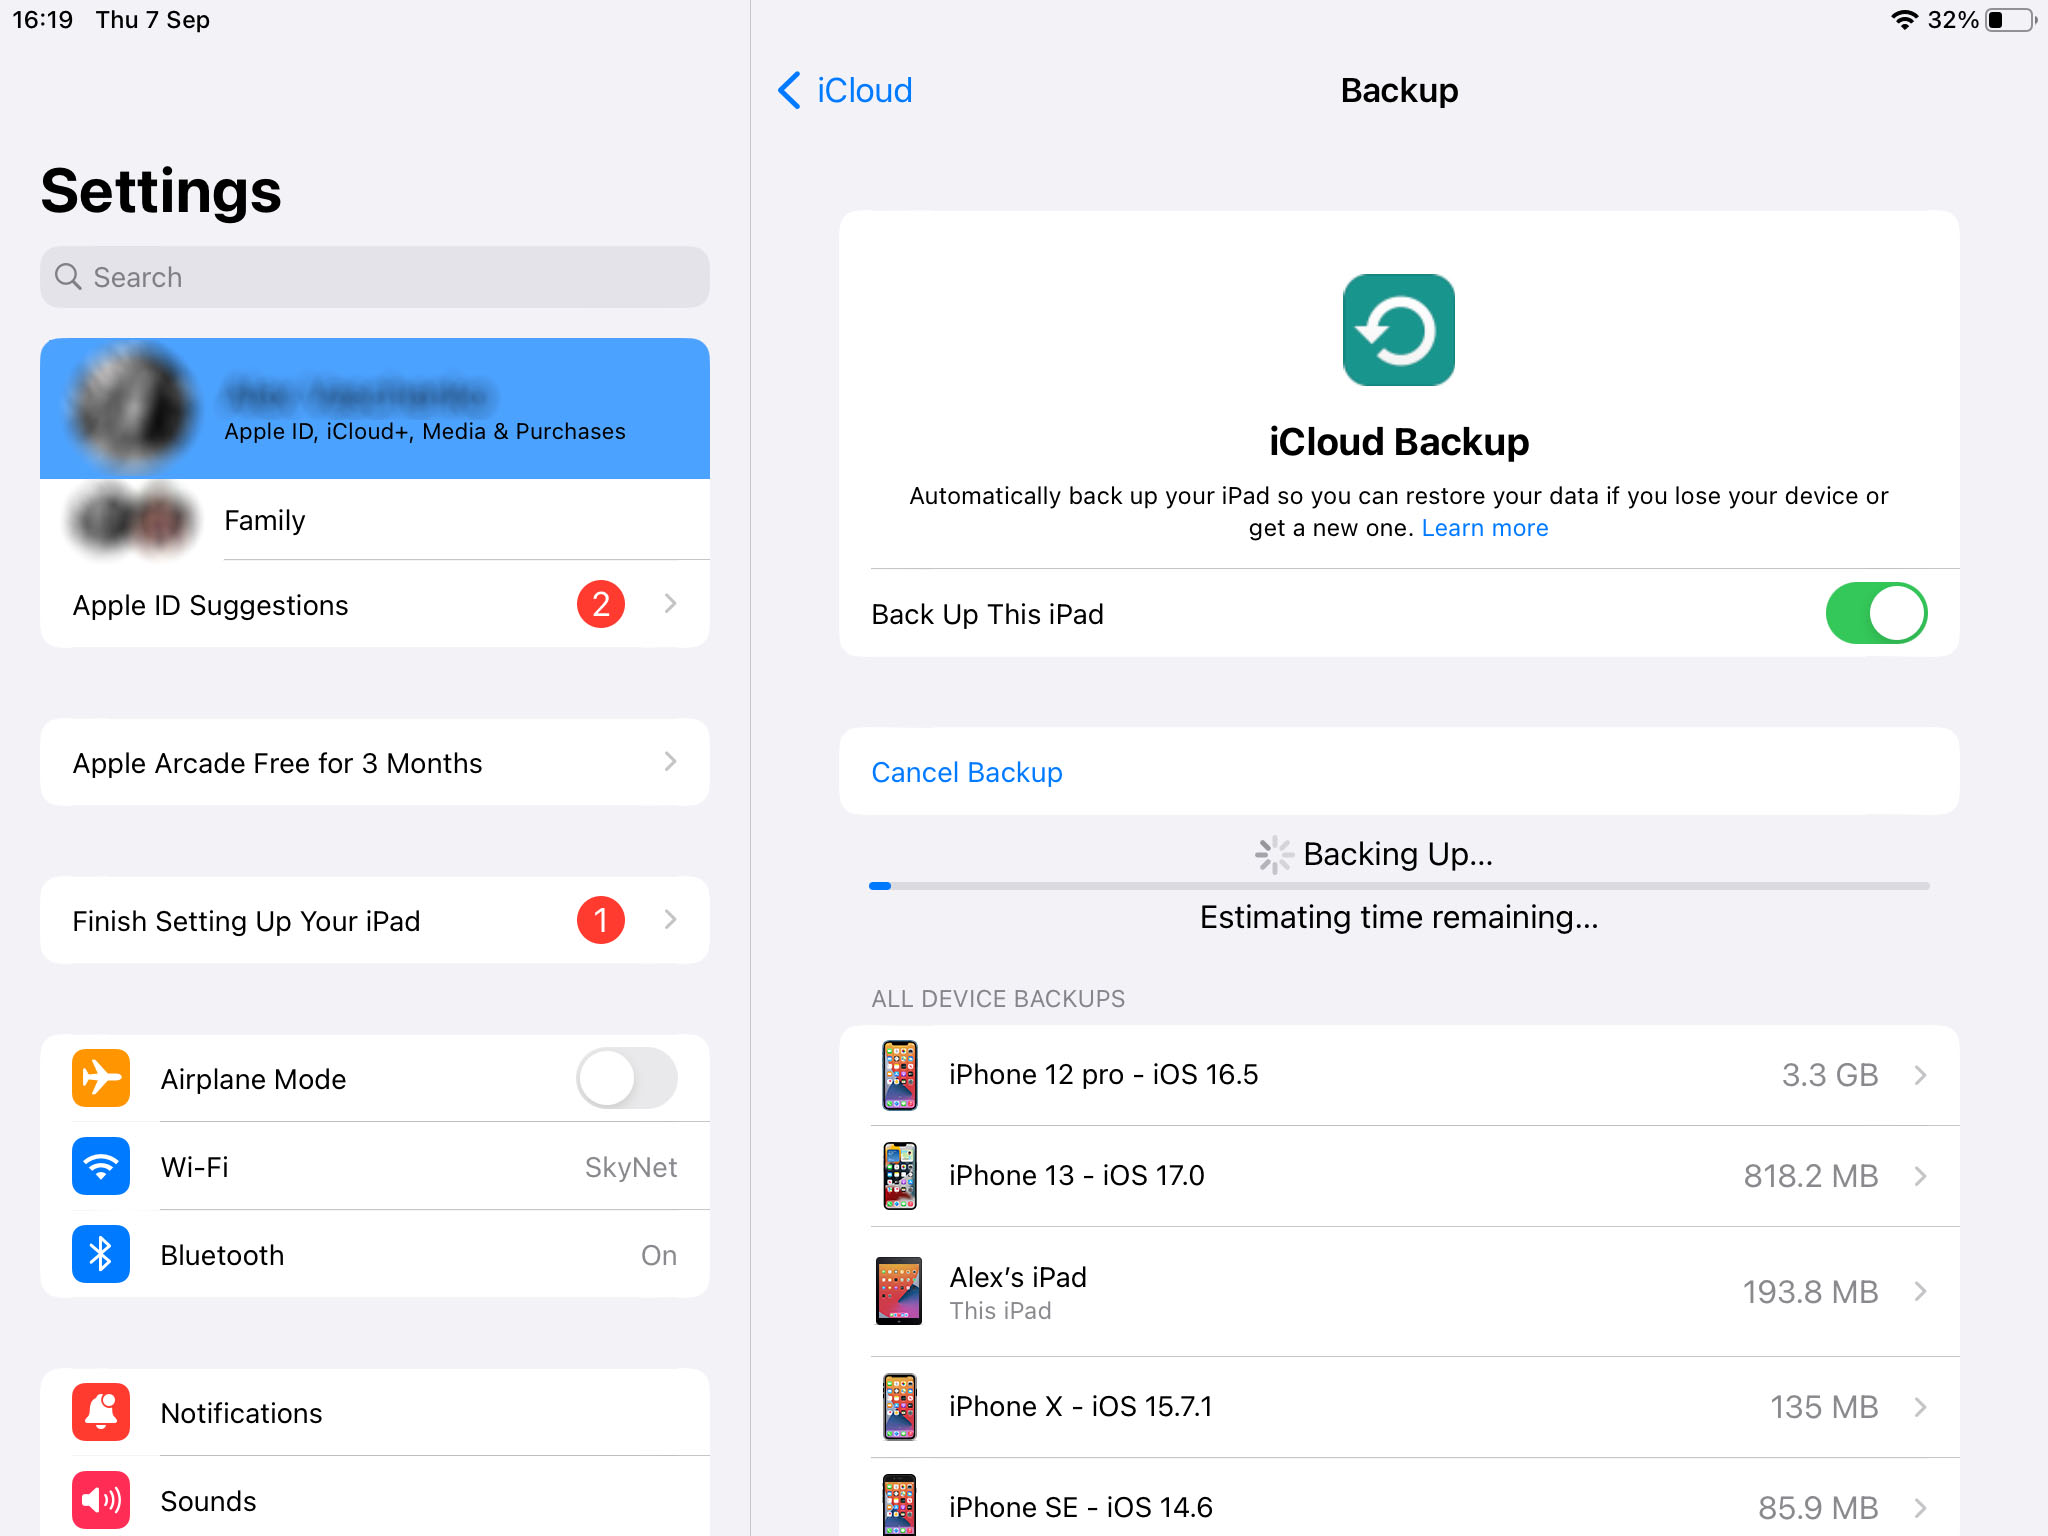Screen dimensions: 2048x1536
Task: Open Apple Arcade Free for 3 Months chevron
Action: coord(670,762)
